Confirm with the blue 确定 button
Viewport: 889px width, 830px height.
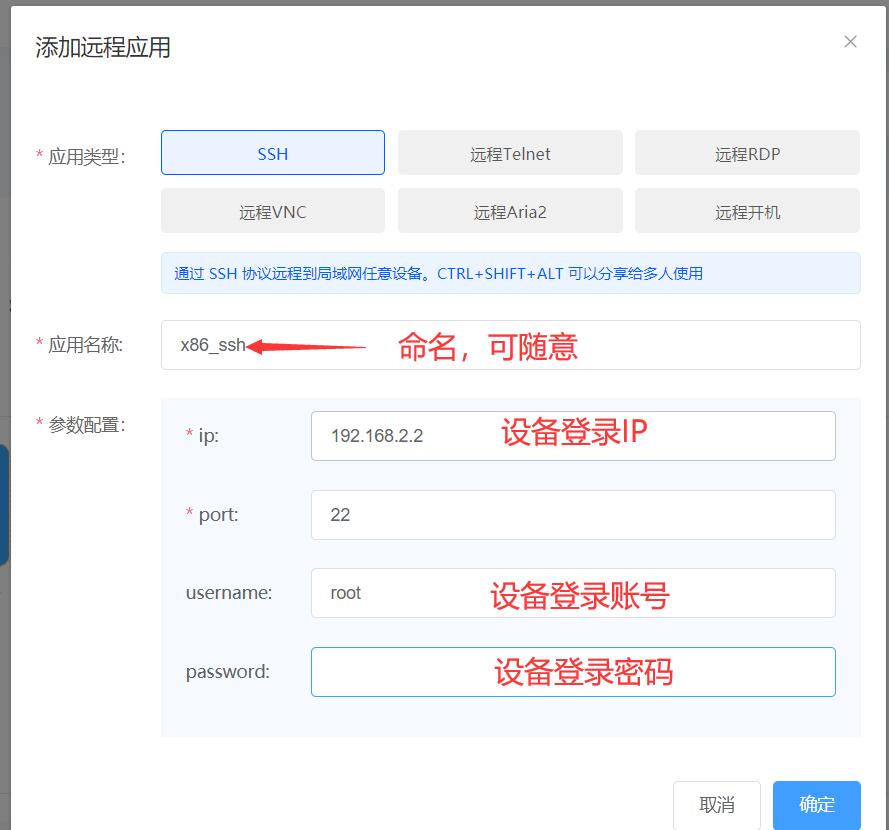816,805
